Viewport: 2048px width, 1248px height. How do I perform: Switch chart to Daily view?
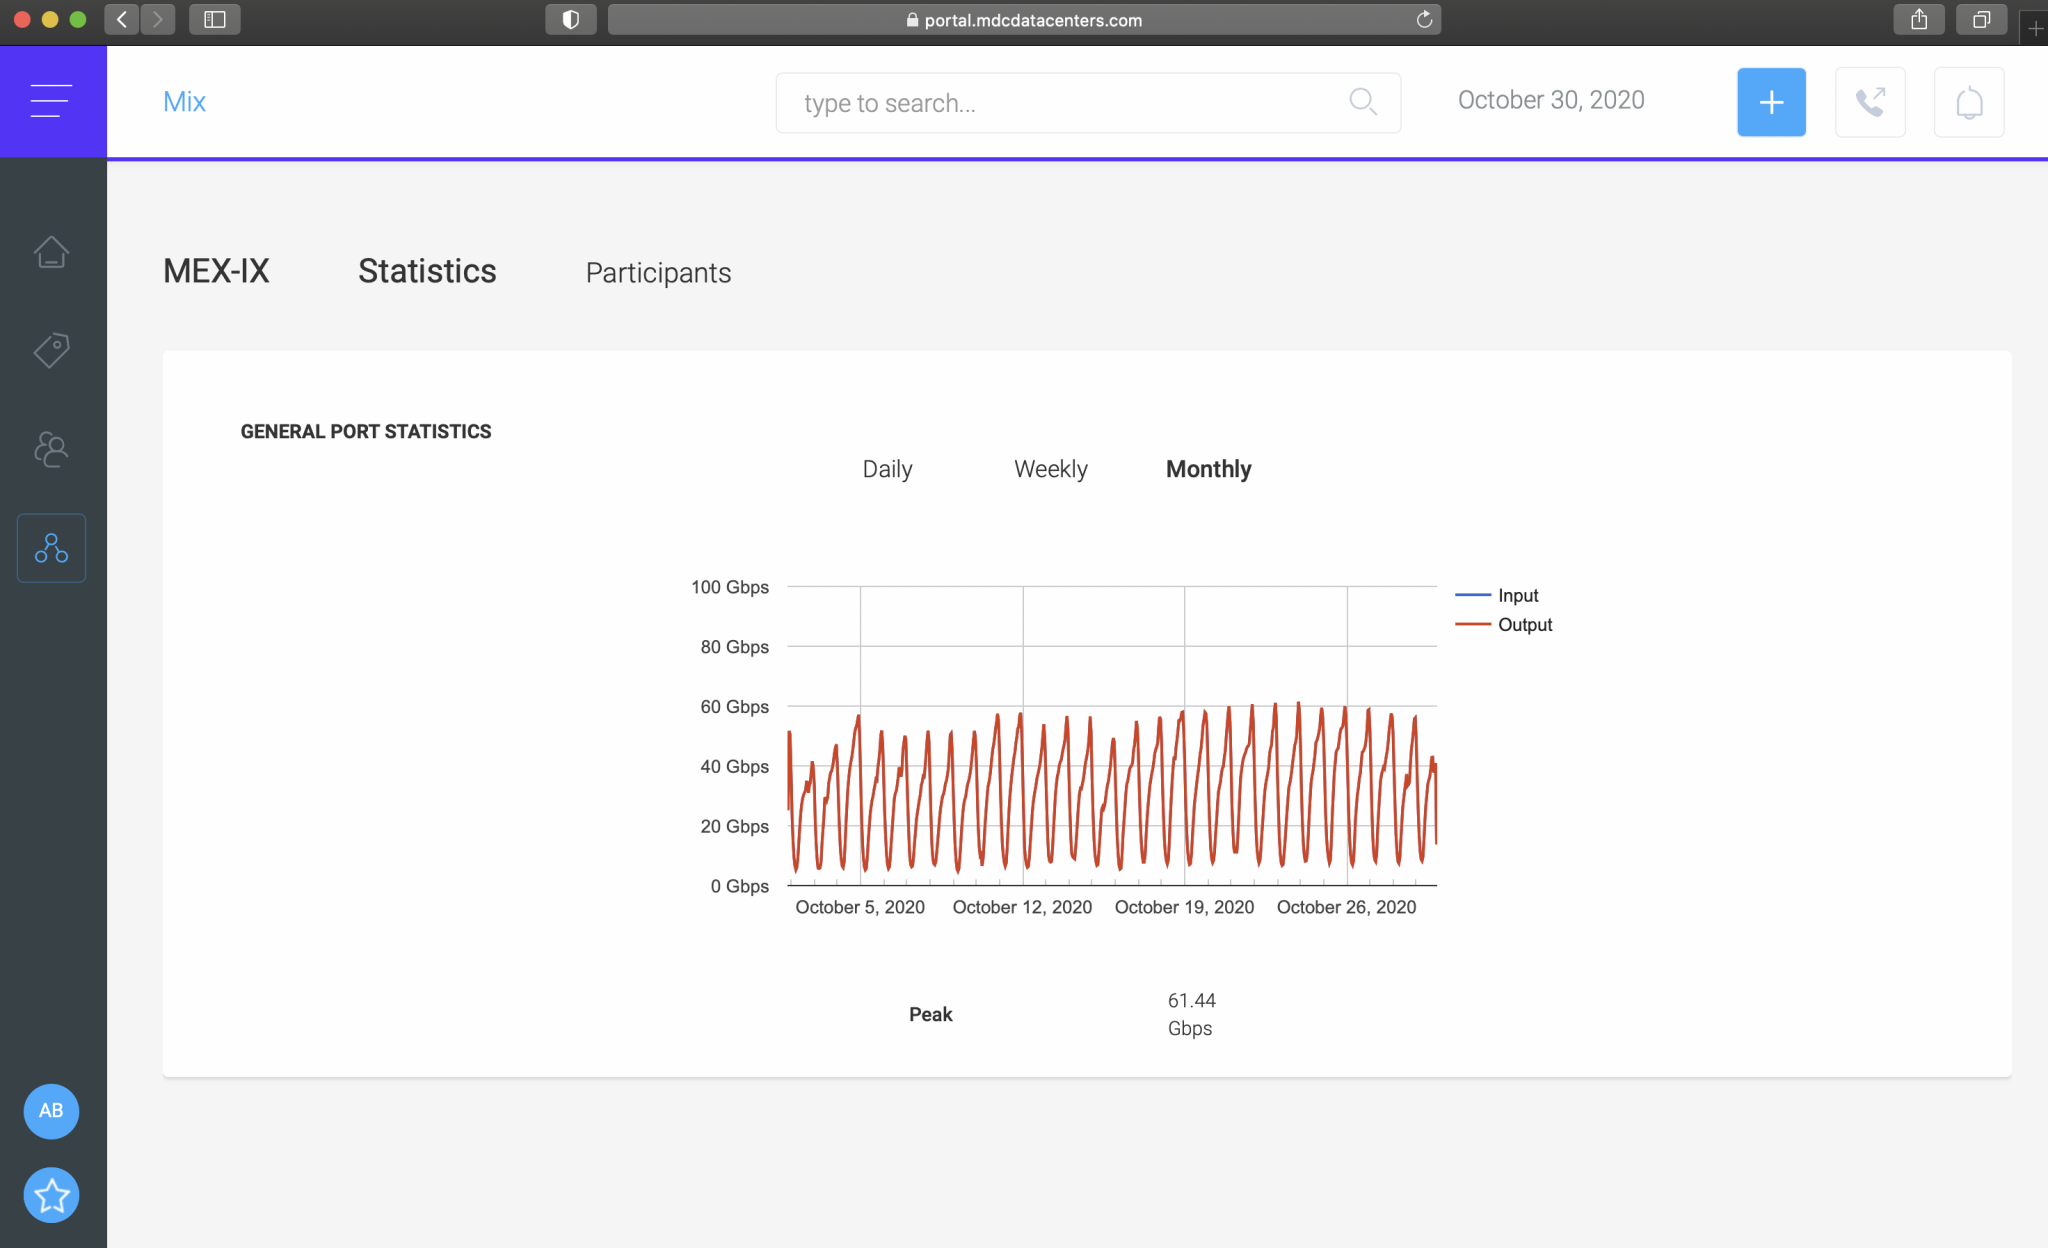pyautogui.click(x=887, y=469)
